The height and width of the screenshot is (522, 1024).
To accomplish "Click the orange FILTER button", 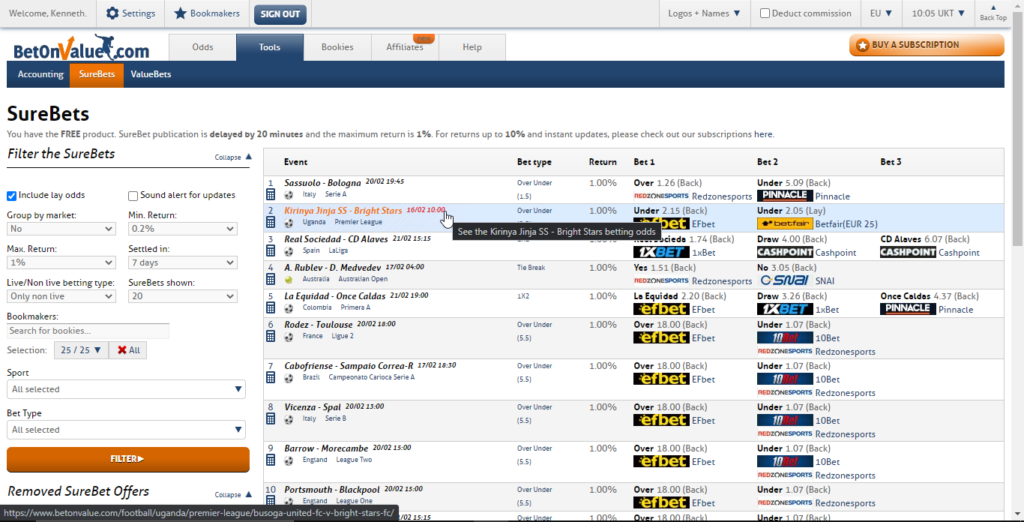I will pos(128,459).
